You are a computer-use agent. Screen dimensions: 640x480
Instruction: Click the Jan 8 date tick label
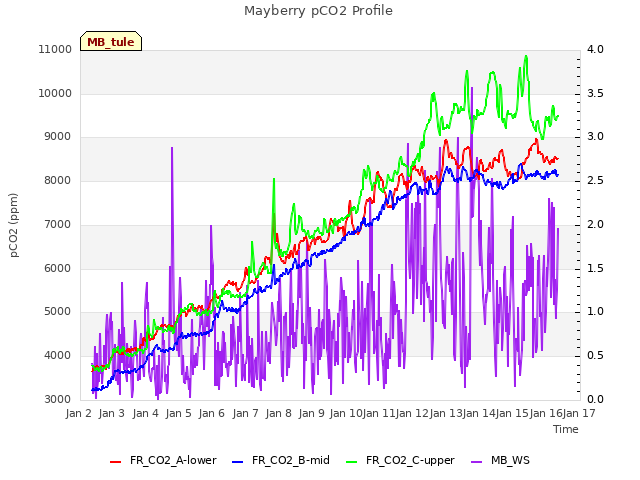(x=279, y=413)
